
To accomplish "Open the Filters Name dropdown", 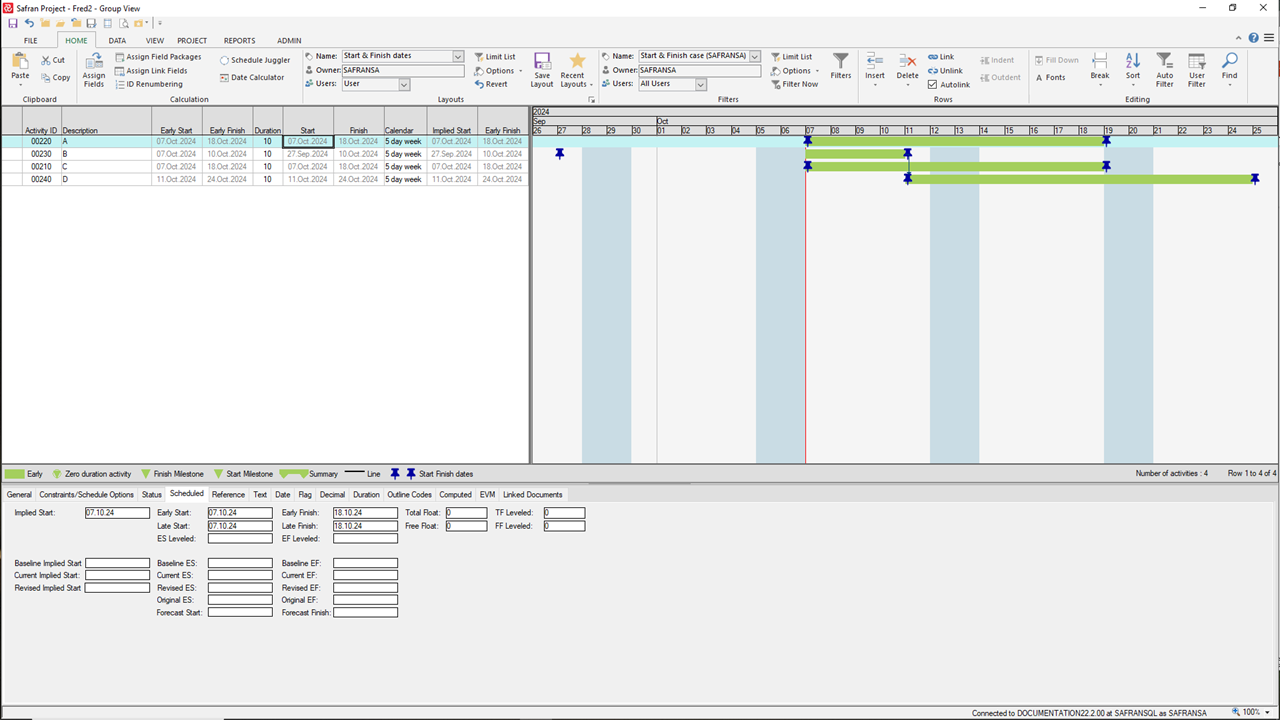I will pyautogui.click(x=755, y=57).
